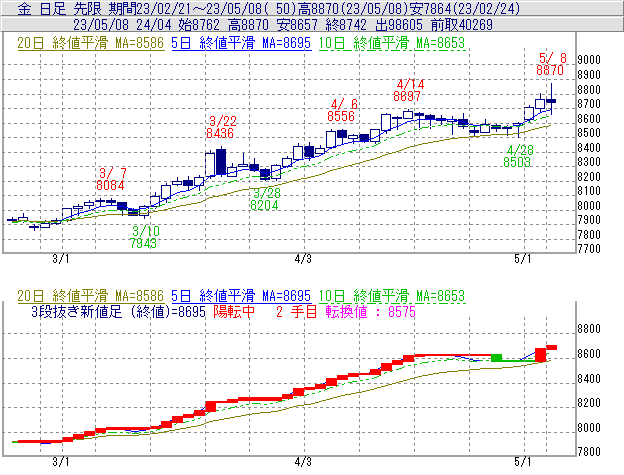Select the 3/22 8436 high label
The image size is (624, 475).
pyautogui.click(x=221, y=127)
